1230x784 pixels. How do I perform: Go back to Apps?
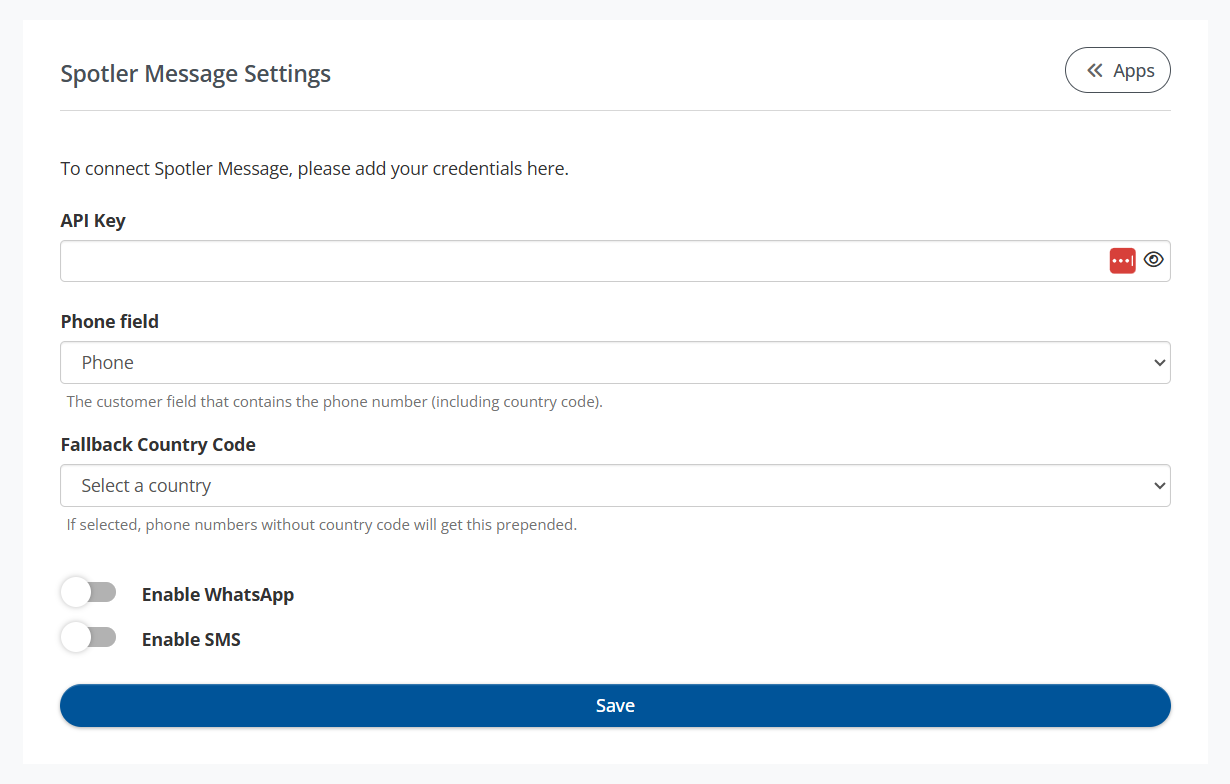tap(1118, 70)
